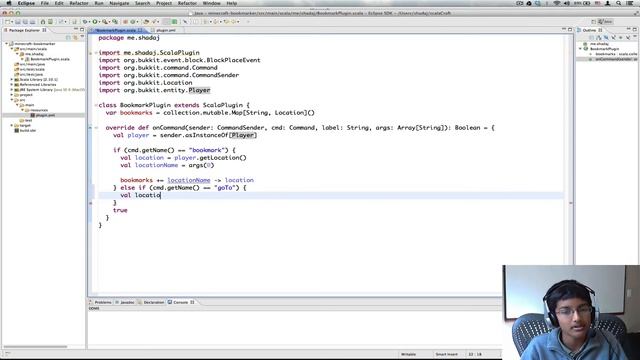
Task: Click the green Run toolbar button
Action: [95, 22]
